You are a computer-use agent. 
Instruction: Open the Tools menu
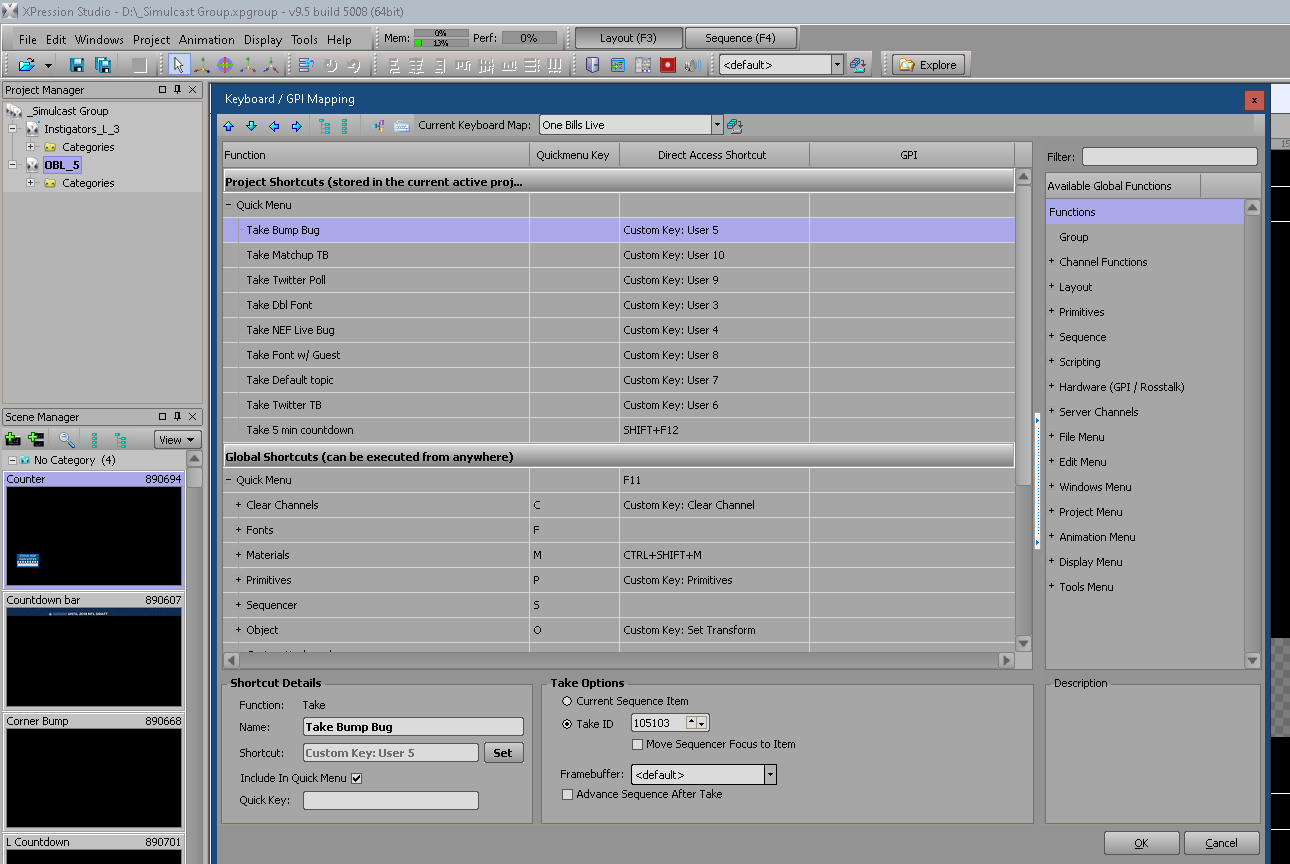[304, 40]
